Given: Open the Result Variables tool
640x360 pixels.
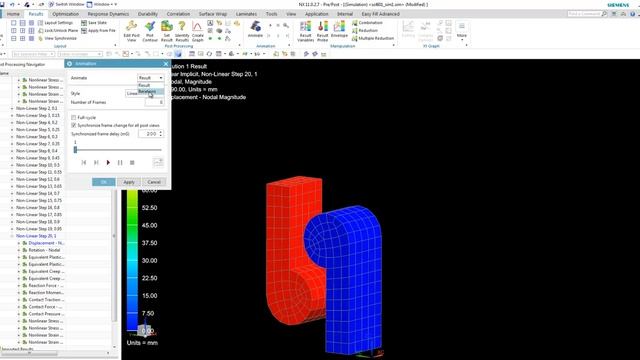Looking at the screenshot, I should click(x=305, y=31).
